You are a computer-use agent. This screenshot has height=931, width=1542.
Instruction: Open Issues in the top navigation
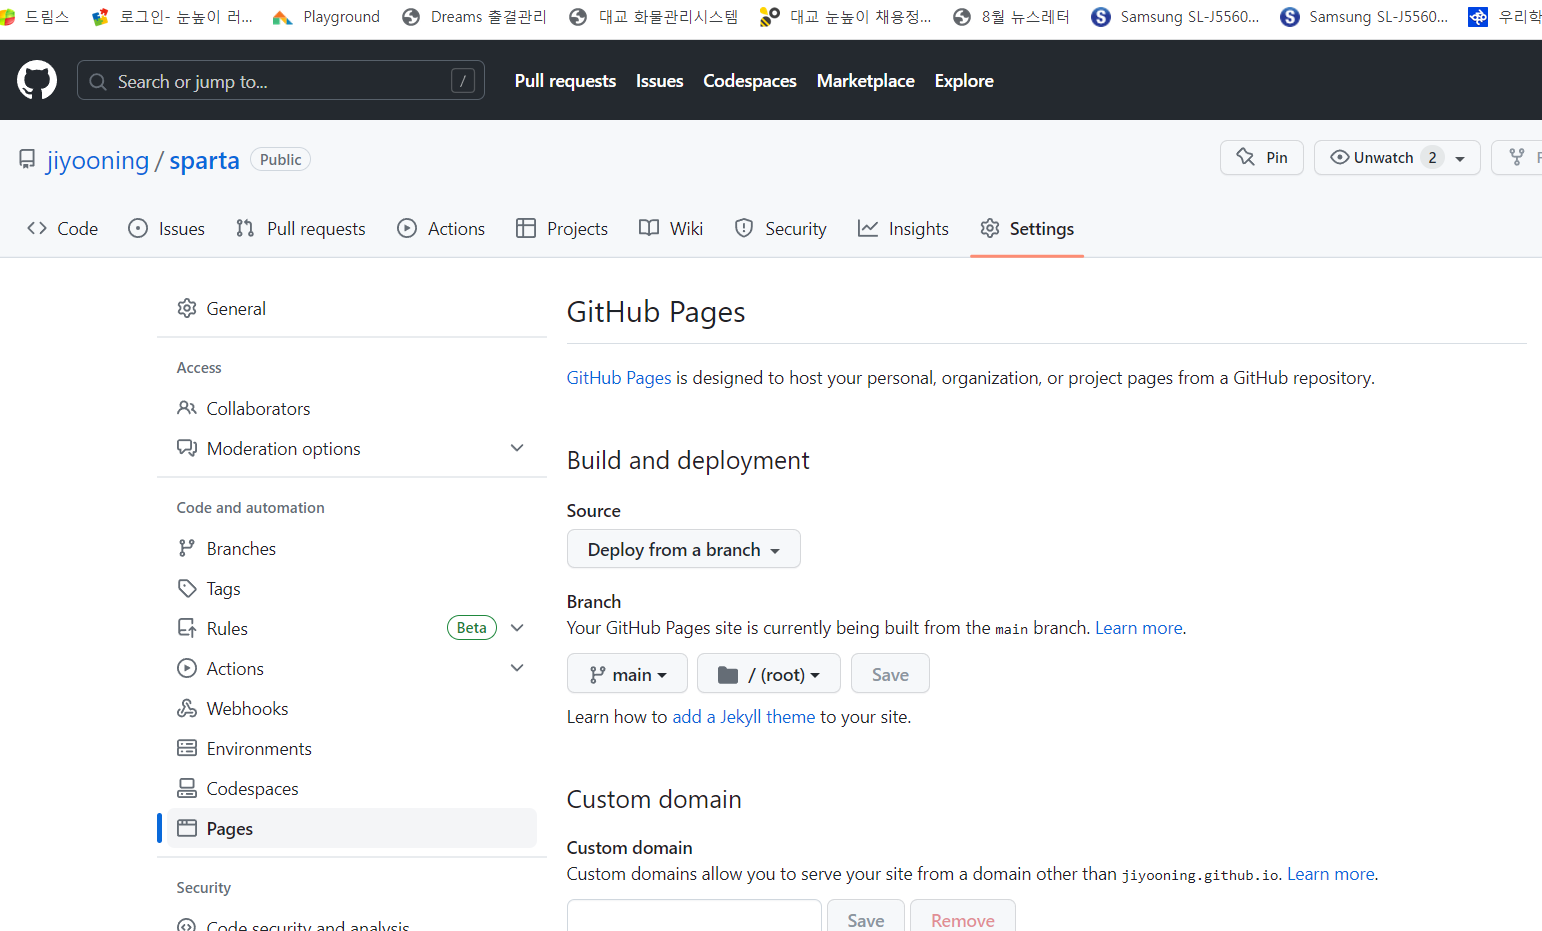pos(660,81)
